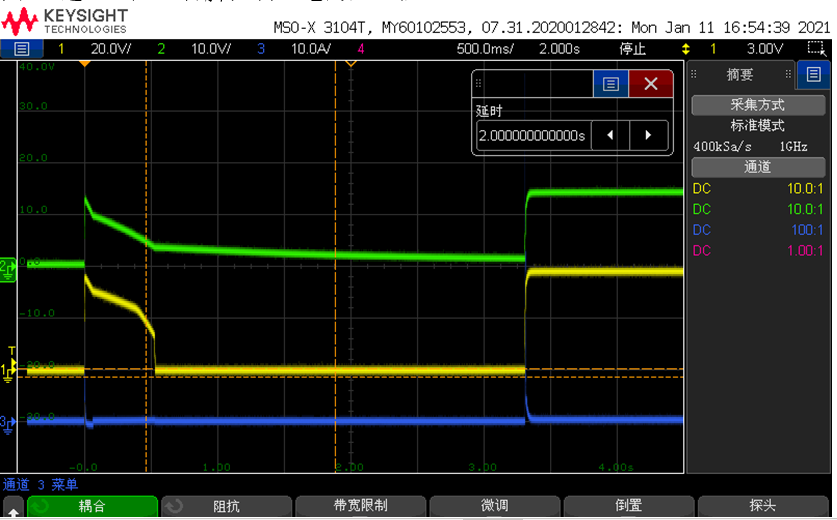Open the 阻抗 impedance softkey

coord(226,506)
